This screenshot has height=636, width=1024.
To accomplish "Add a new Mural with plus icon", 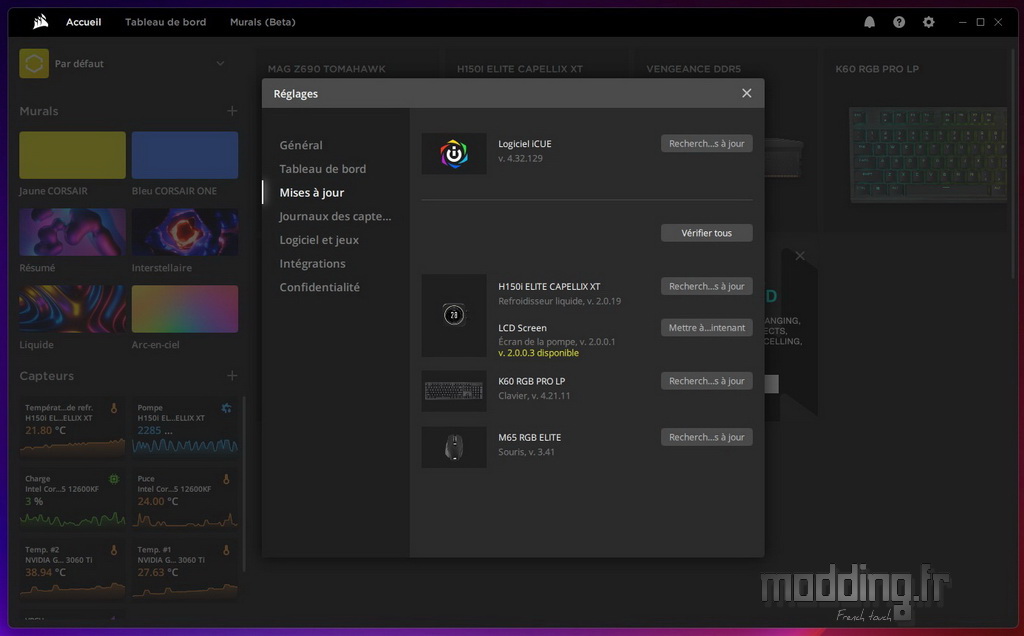I will (232, 111).
